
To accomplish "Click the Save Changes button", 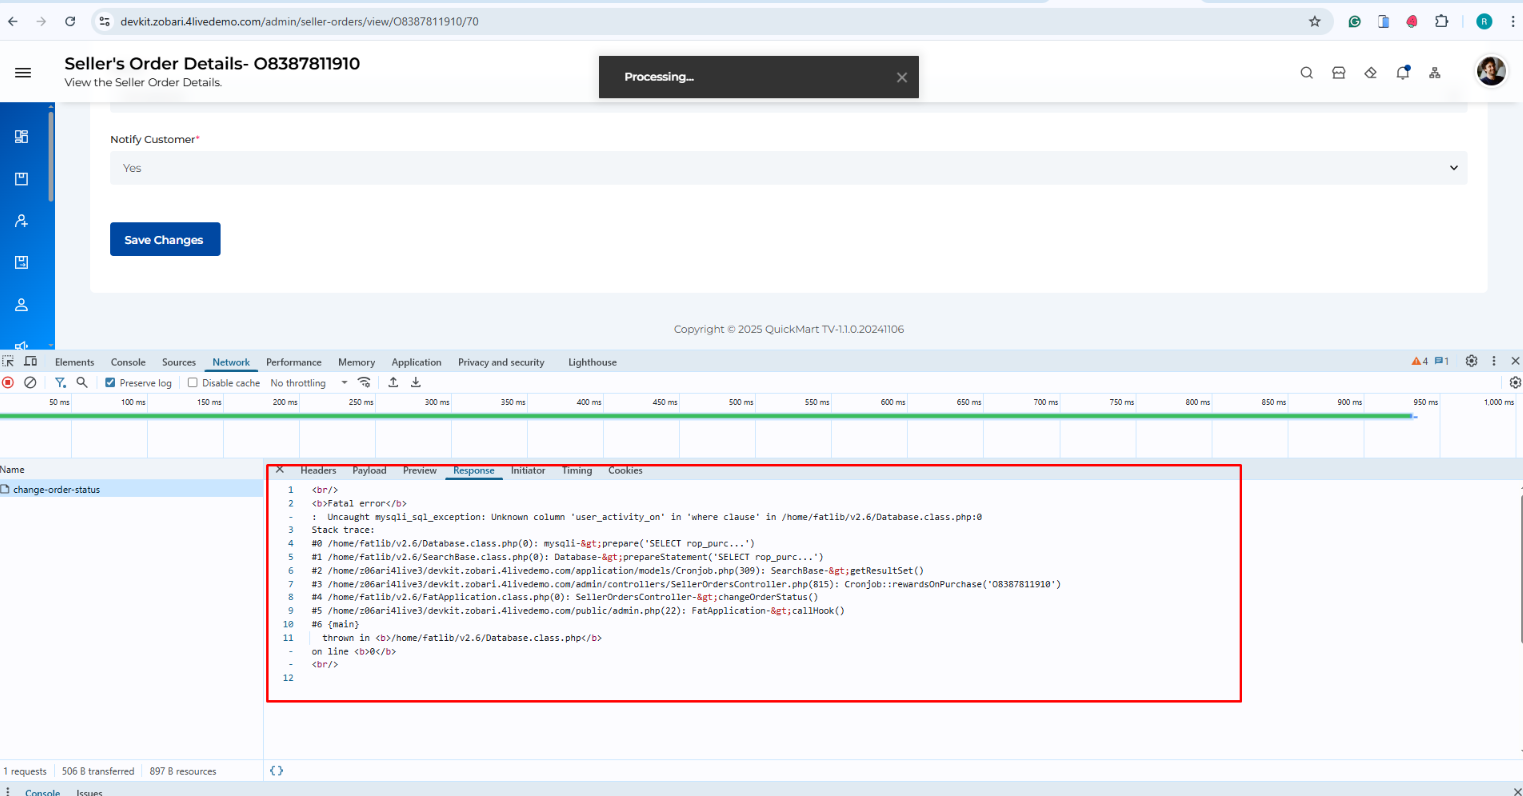I will (x=165, y=239).
